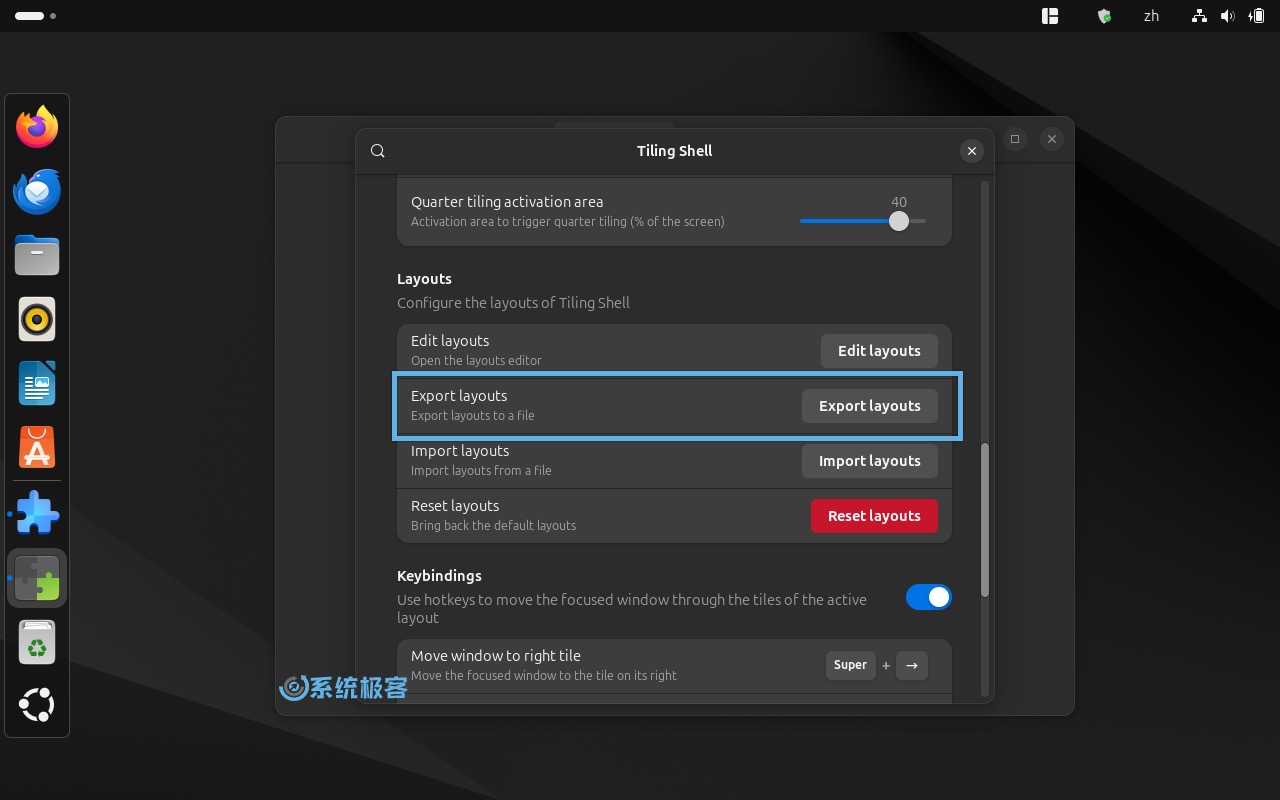Click the Import layouts button
This screenshot has height=800, width=1280.
tap(870, 461)
